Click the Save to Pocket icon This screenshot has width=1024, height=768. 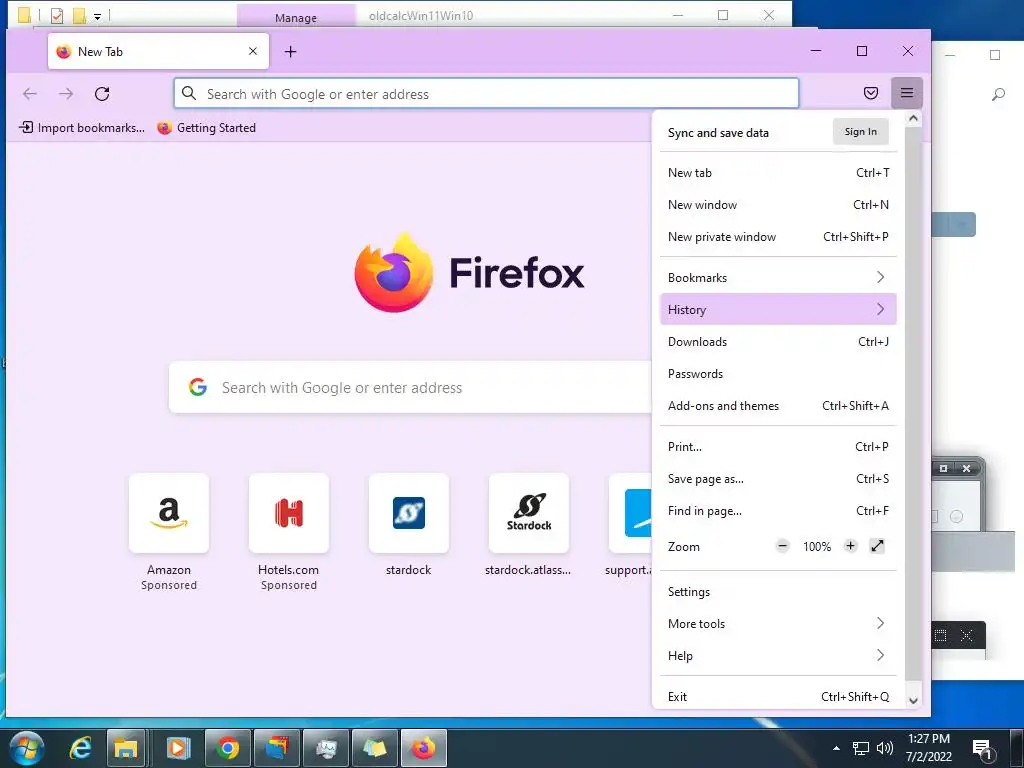[x=871, y=93]
